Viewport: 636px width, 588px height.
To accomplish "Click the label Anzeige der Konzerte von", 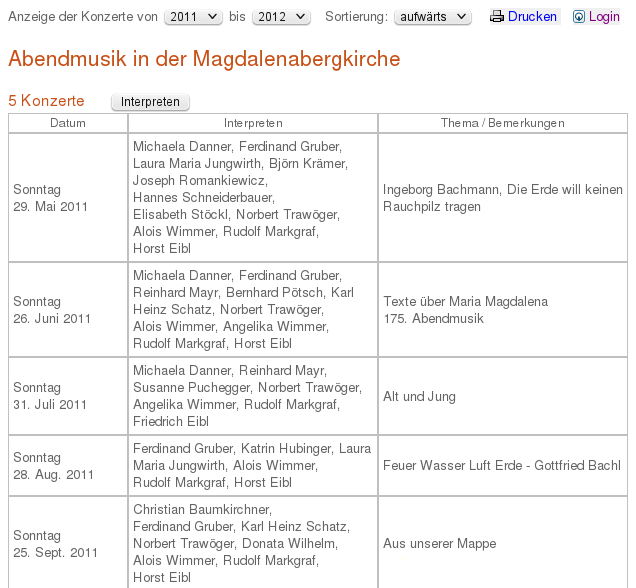I will coord(83,17).
